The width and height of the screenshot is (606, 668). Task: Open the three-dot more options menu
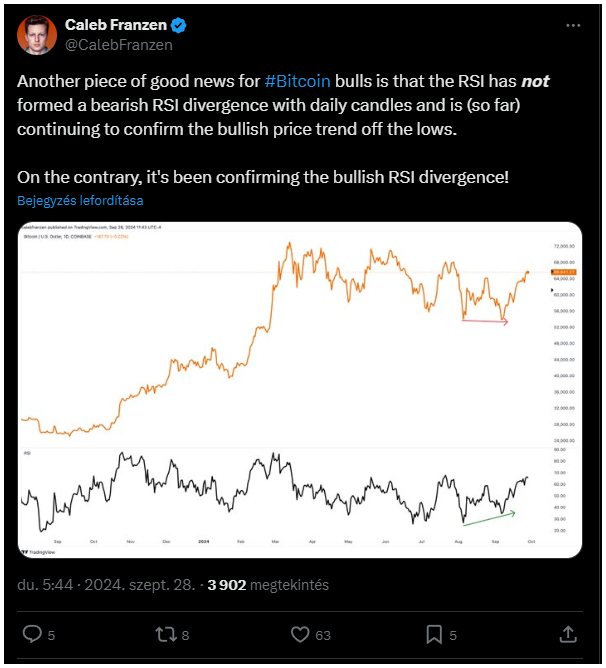point(573,26)
